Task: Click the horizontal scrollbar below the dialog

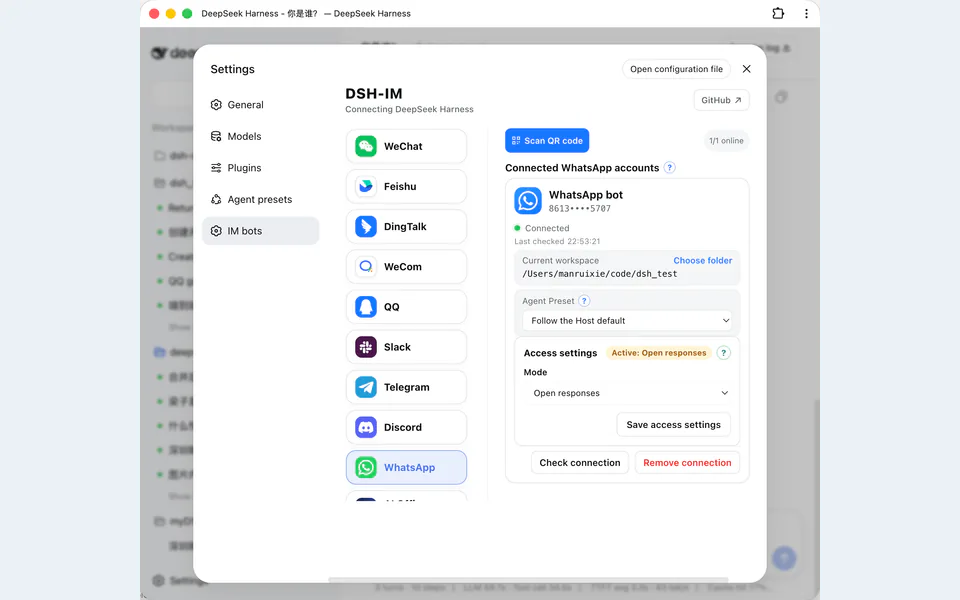Action: click(x=528, y=579)
